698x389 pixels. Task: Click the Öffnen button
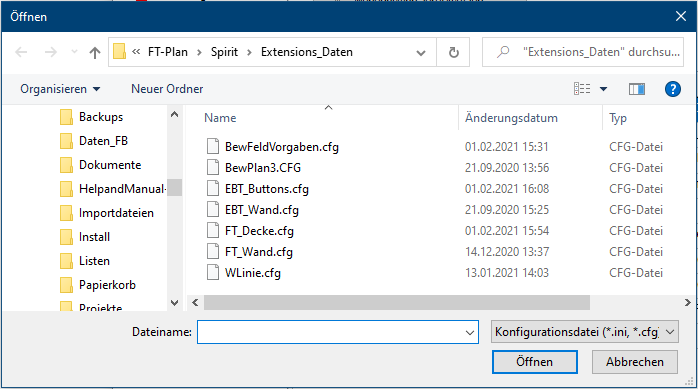(535, 362)
